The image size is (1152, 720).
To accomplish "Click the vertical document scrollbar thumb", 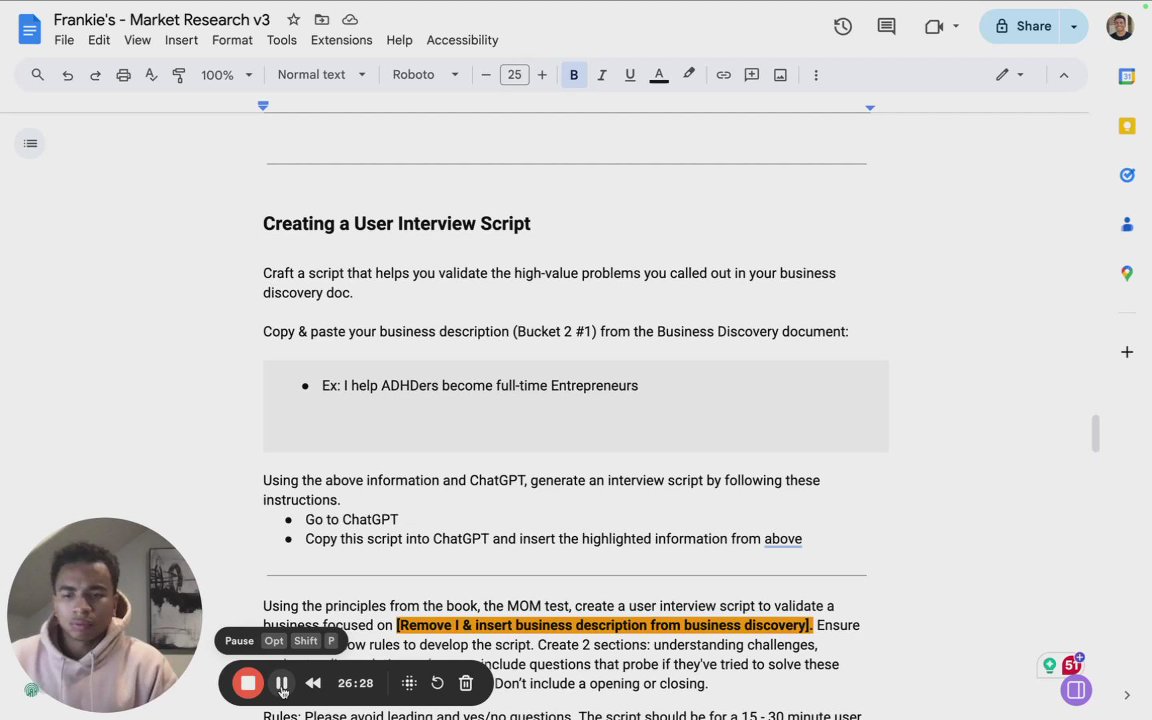I will click(1095, 433).
